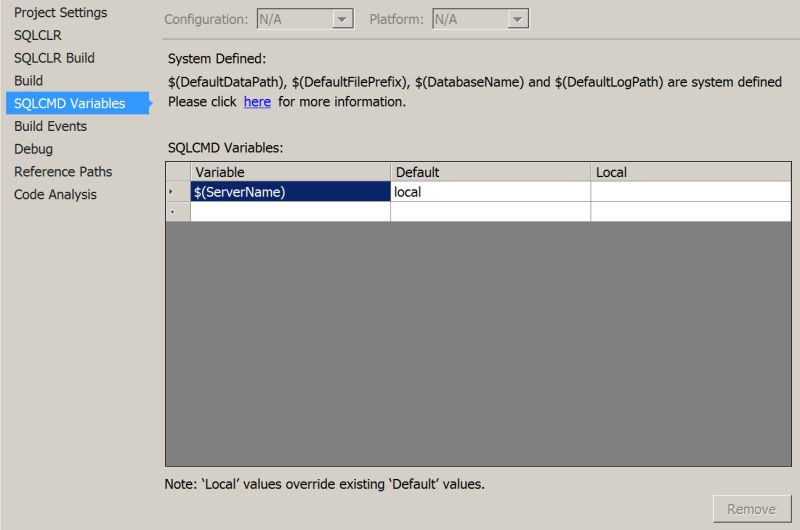Click the empty Variable cell in new row

[x=290, y=212]
